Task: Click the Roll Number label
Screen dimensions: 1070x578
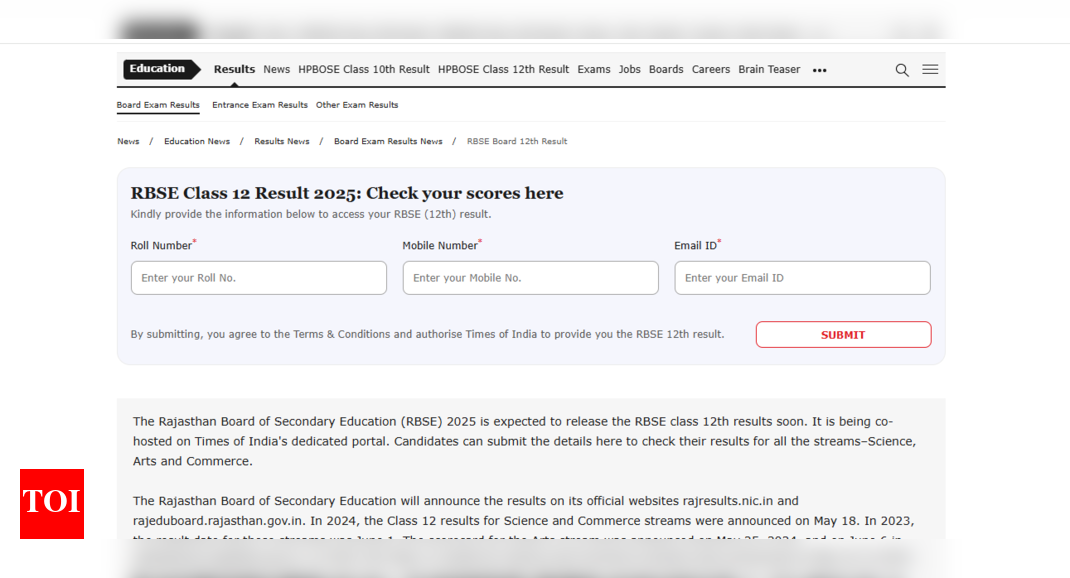Action: (x=162, y=245)
